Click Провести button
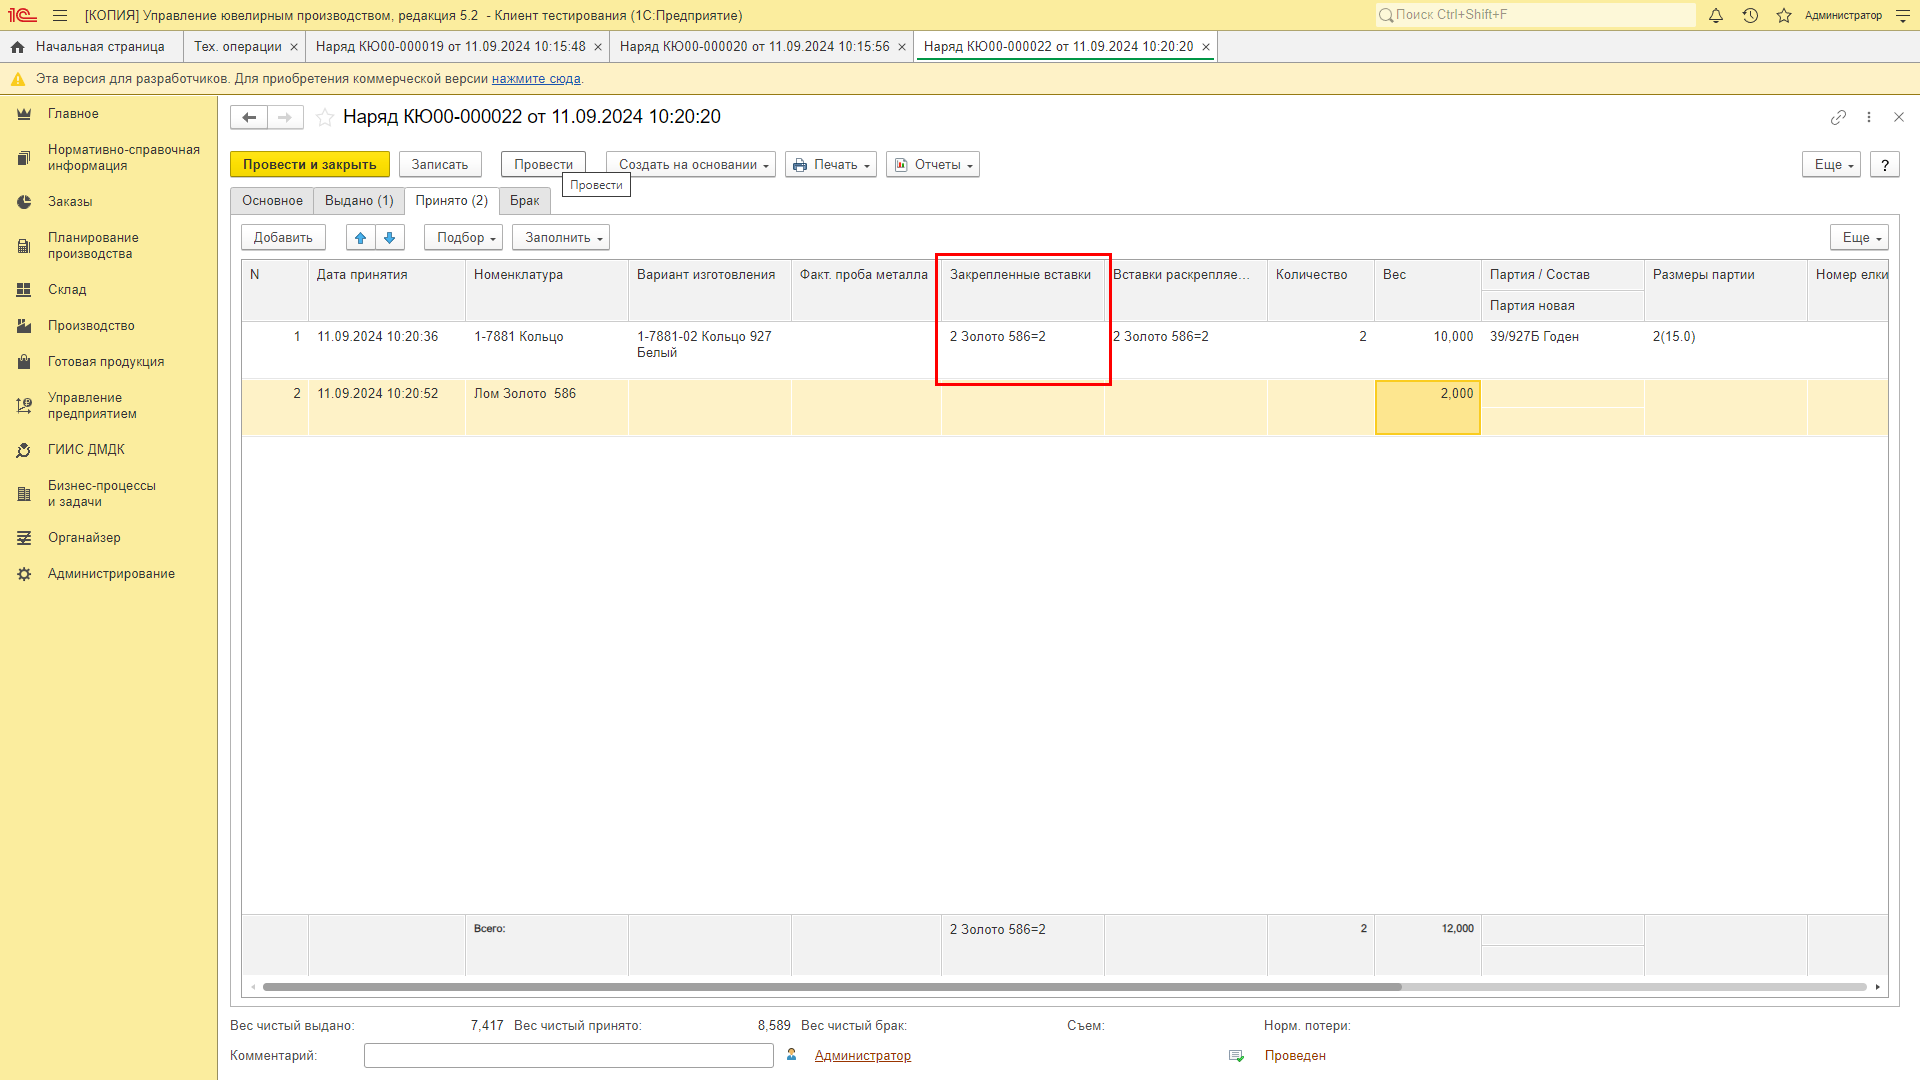Viewport: 1920px width, 1080px height. (x=543, y=165)
